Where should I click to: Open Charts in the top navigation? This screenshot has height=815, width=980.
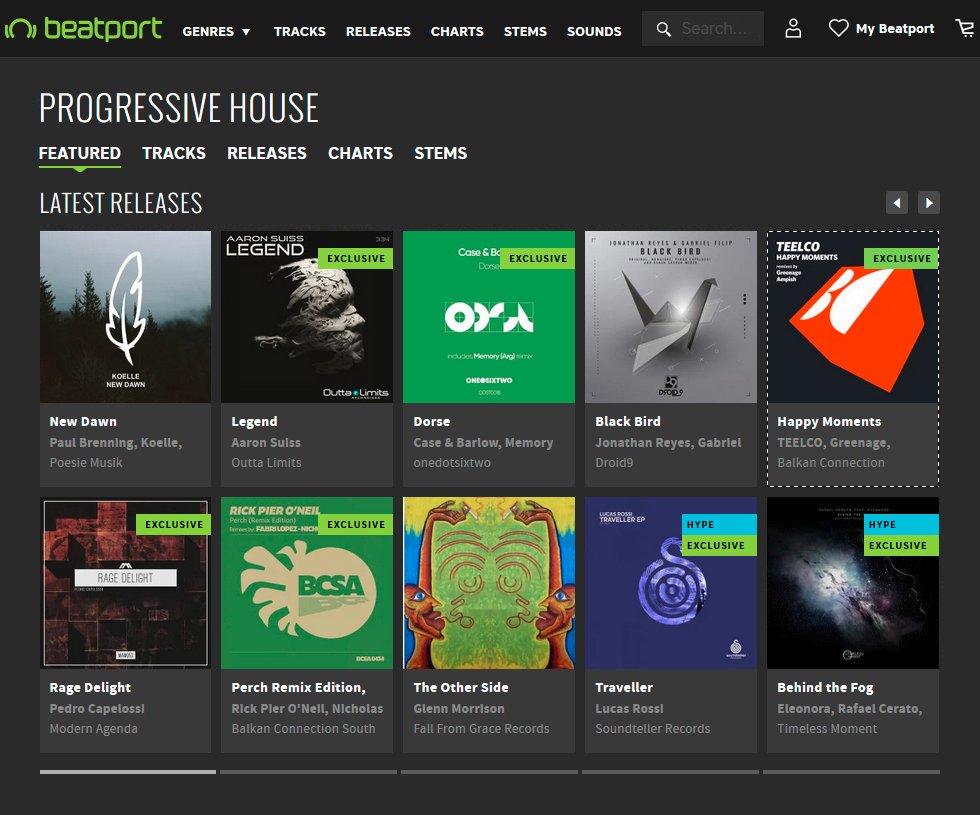point(457,31)
